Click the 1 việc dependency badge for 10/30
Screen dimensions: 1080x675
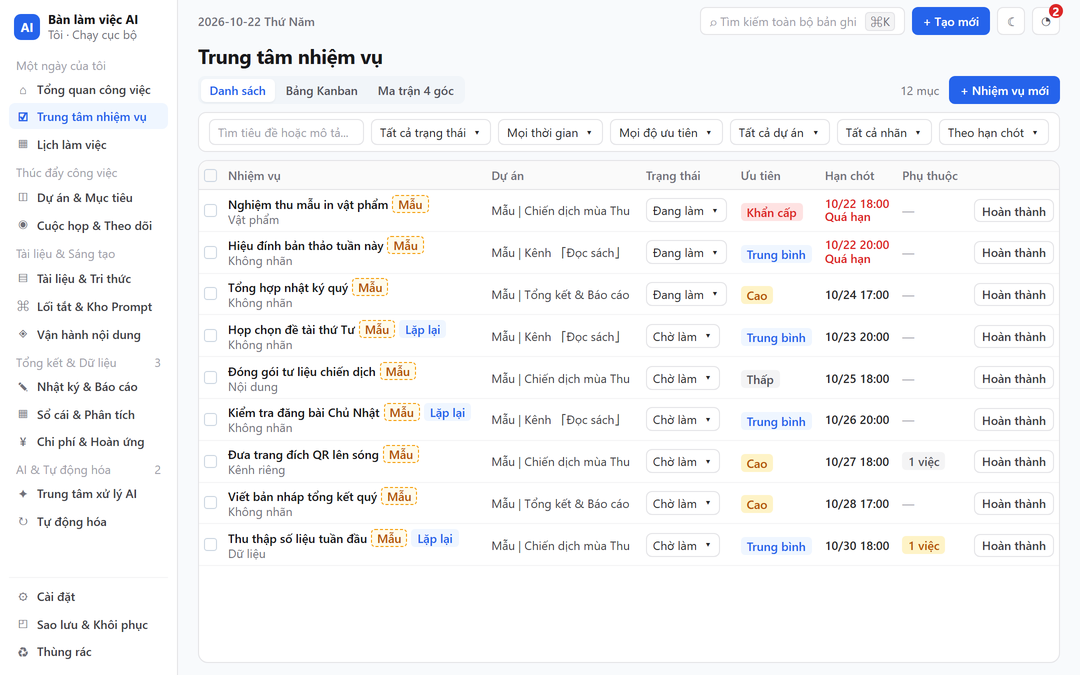(923, 546)
